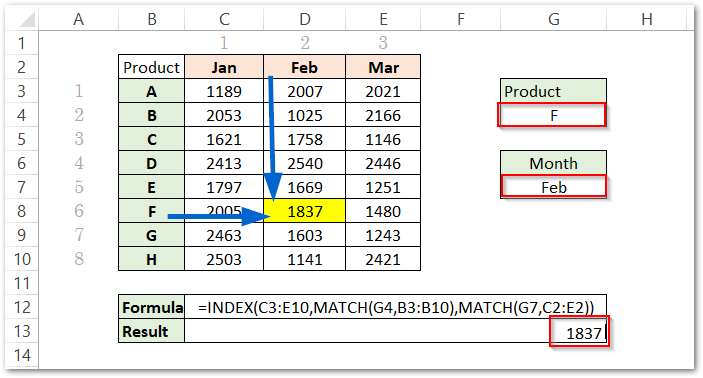Viewport: 703px width, 378px height.
Task: Select the corner select-all triangle
Action: click(x=26, y=20)
